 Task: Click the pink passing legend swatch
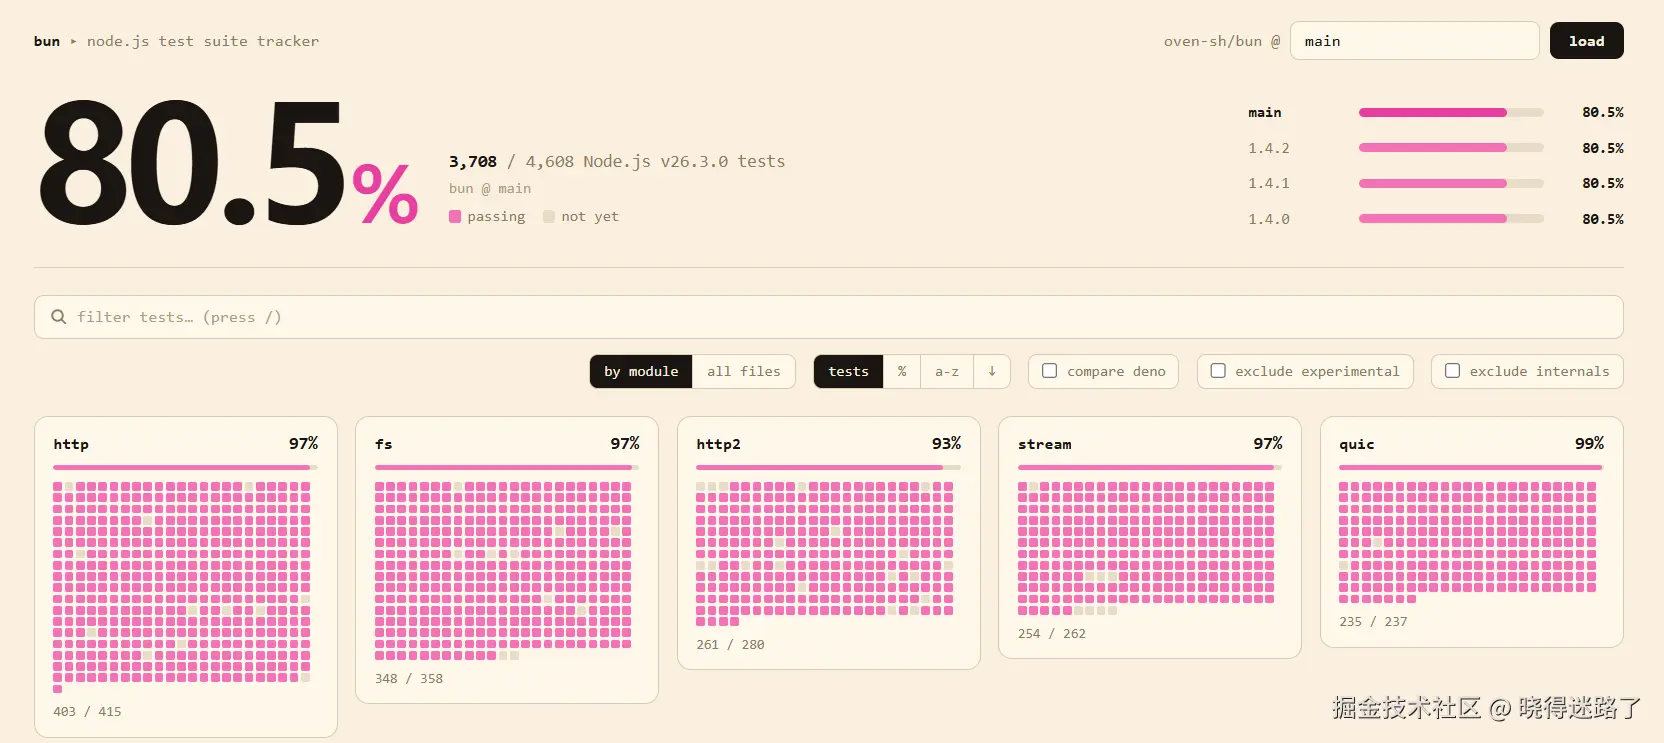pos(455,217)
